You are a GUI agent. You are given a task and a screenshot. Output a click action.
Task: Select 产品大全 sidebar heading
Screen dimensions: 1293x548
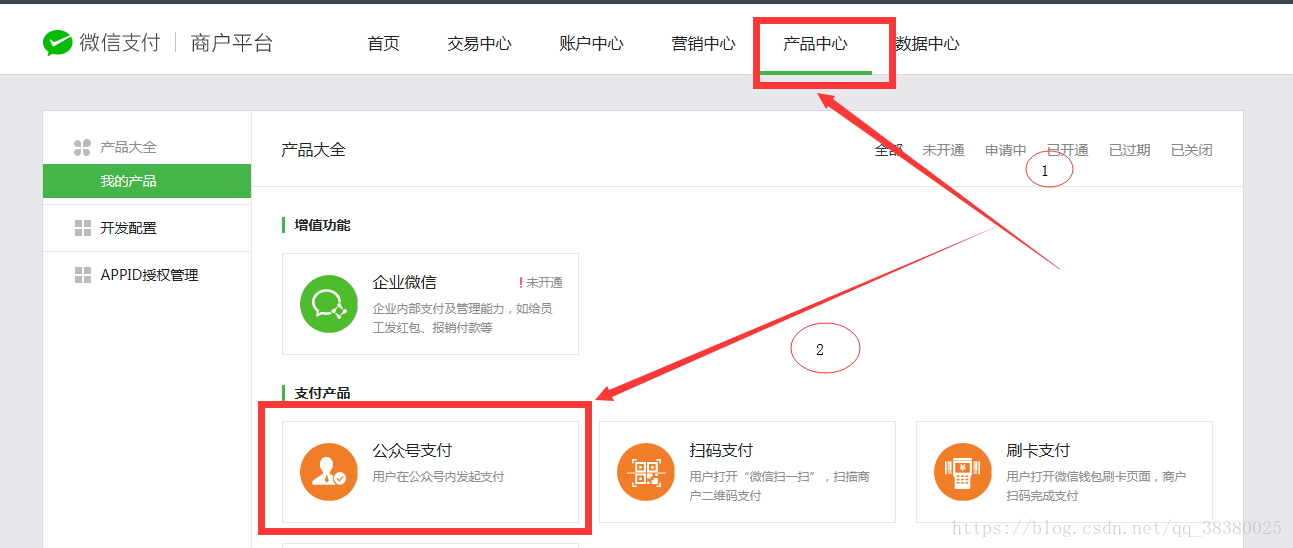[x=128, y=147]
